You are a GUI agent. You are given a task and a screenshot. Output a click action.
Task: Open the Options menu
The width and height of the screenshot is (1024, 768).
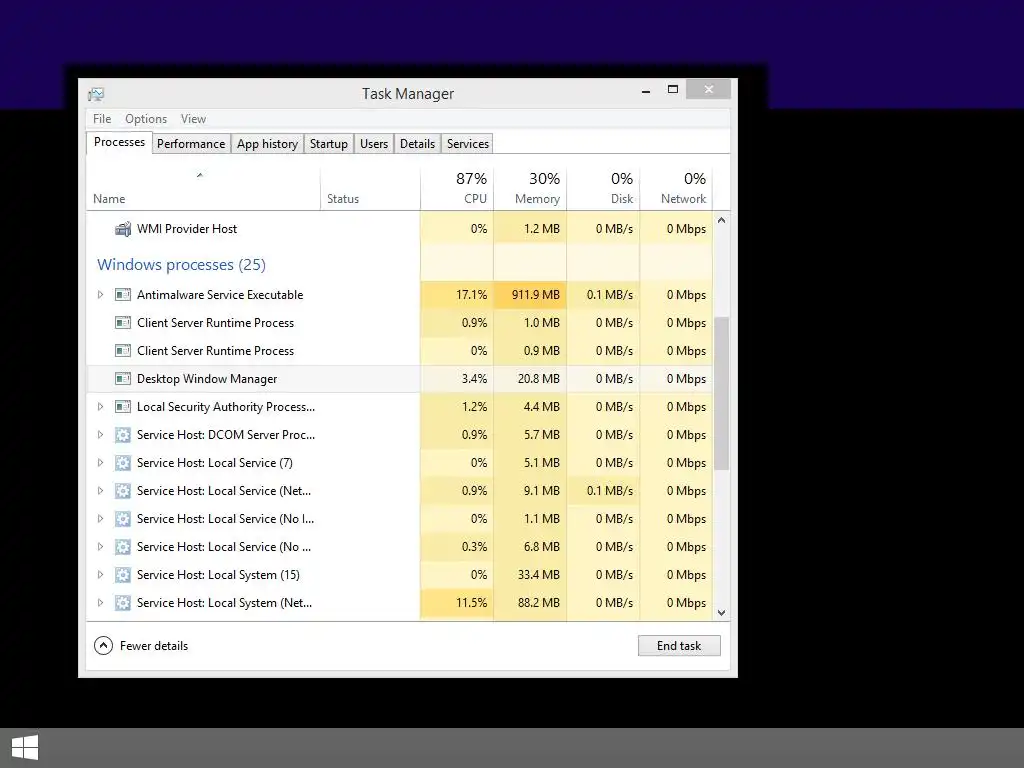(x=146, y=119)
